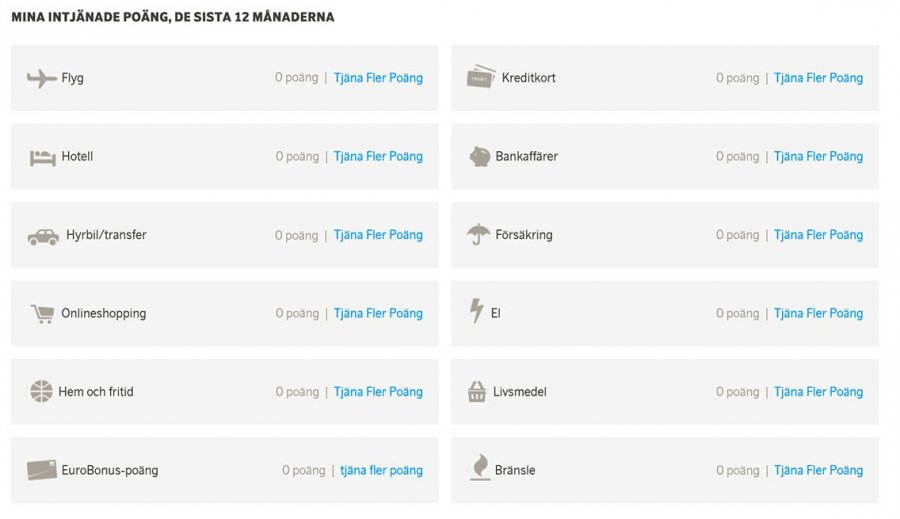Click the bed icon for Hotell
Screen dimensions: 900x519
click(42, 157)
